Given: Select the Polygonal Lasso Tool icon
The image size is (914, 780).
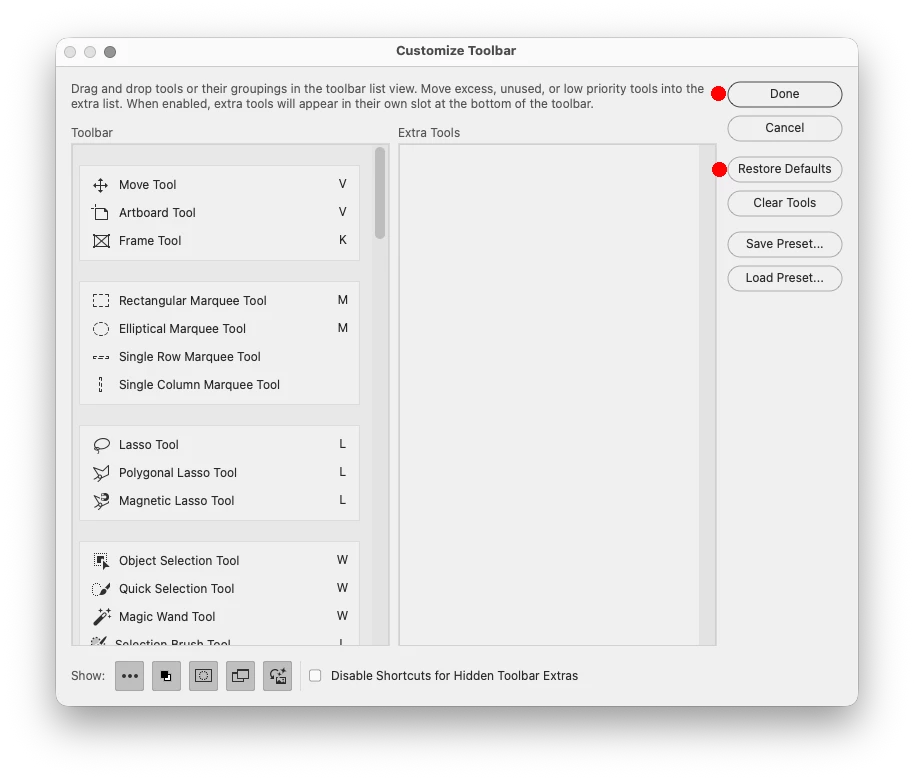Looking at the screenshot, I should click(101, 473).
